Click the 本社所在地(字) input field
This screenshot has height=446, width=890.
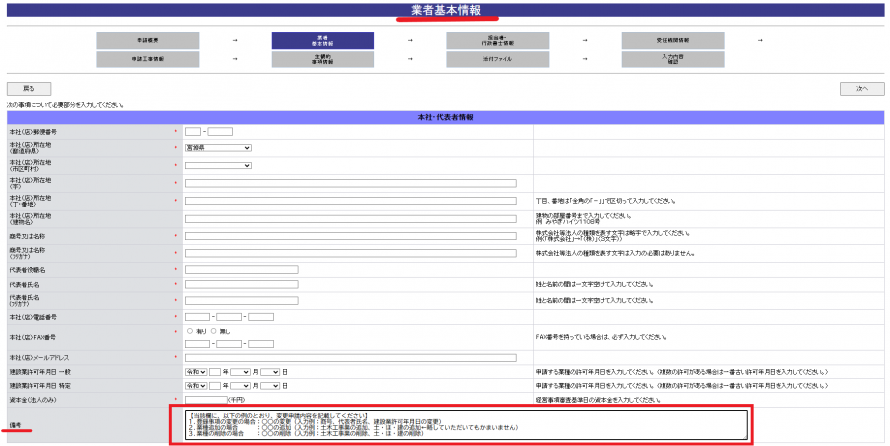351,183
